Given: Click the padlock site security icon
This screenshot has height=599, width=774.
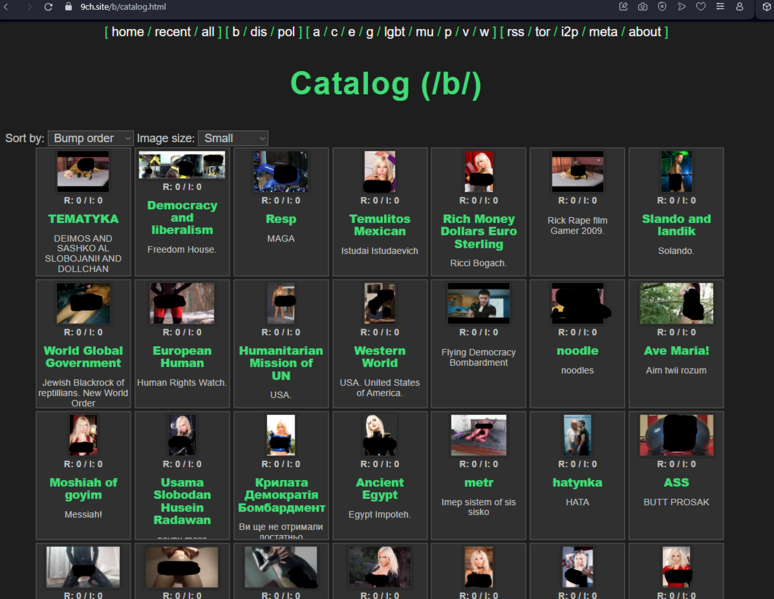Looking at the screenshot, I should click(68, 6).
